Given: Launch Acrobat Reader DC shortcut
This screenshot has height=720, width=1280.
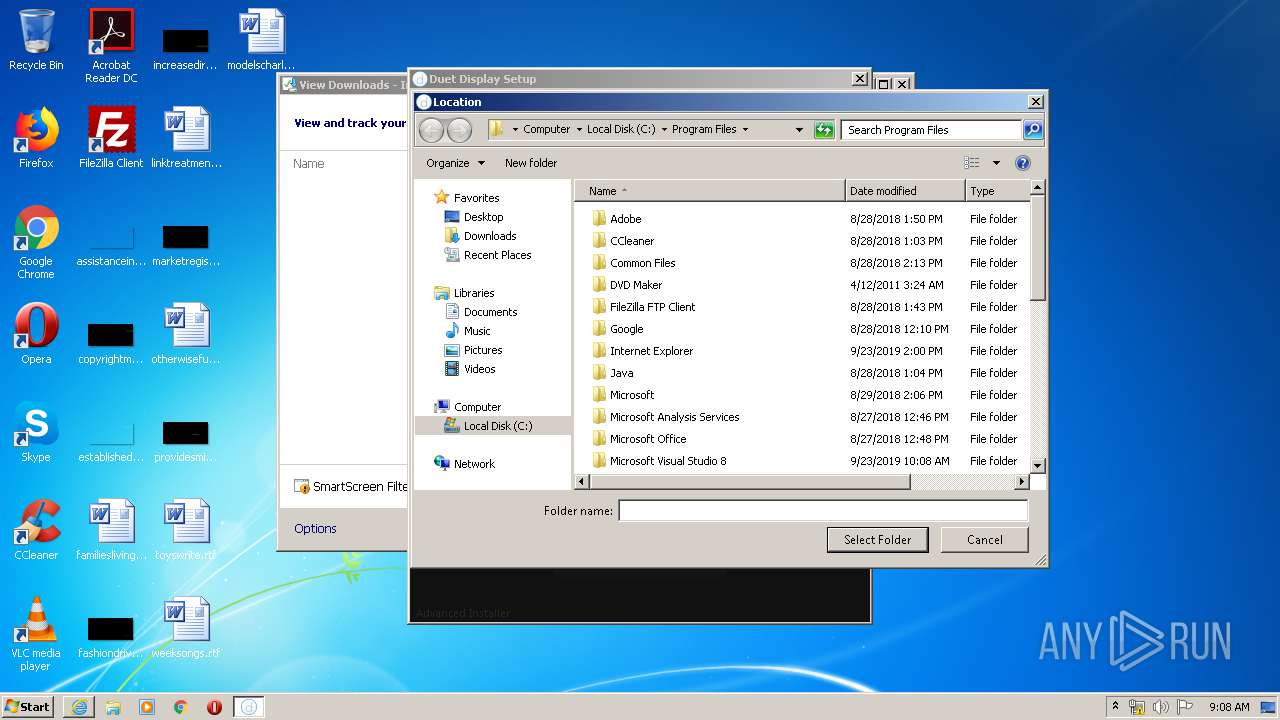Looking at the screenshot, I should pyautogui.click(x=111, y=45).
